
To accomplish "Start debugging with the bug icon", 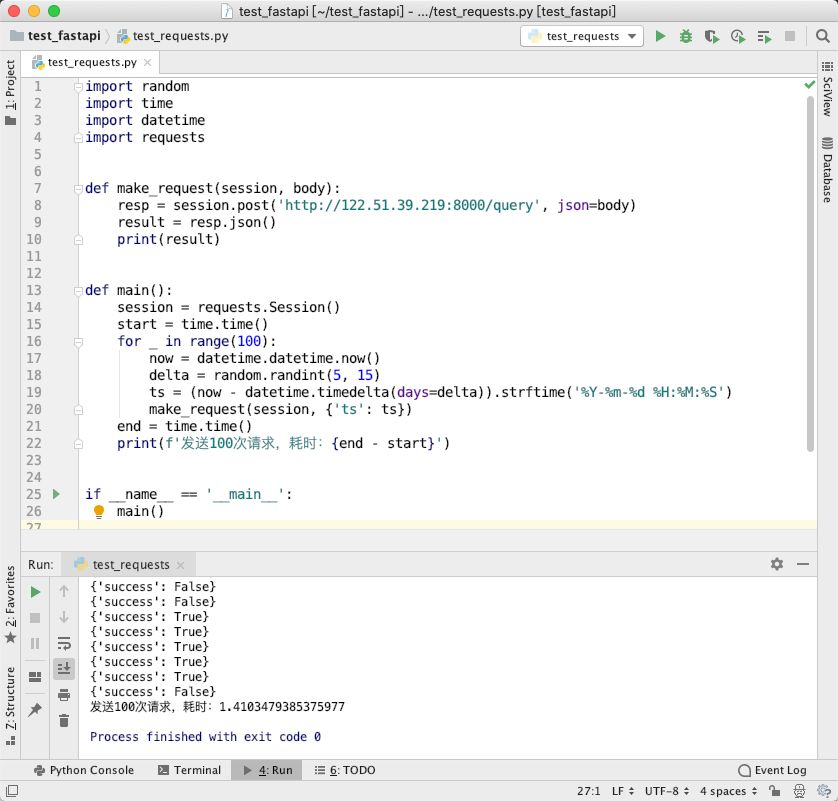I will pyautogui.click(x=686, y=36).
